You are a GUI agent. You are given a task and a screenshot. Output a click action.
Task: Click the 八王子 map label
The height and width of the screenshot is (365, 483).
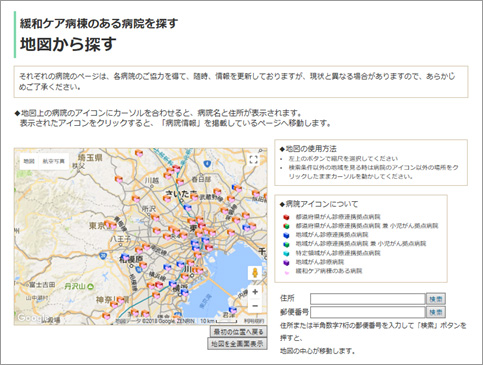click(121, 239)
